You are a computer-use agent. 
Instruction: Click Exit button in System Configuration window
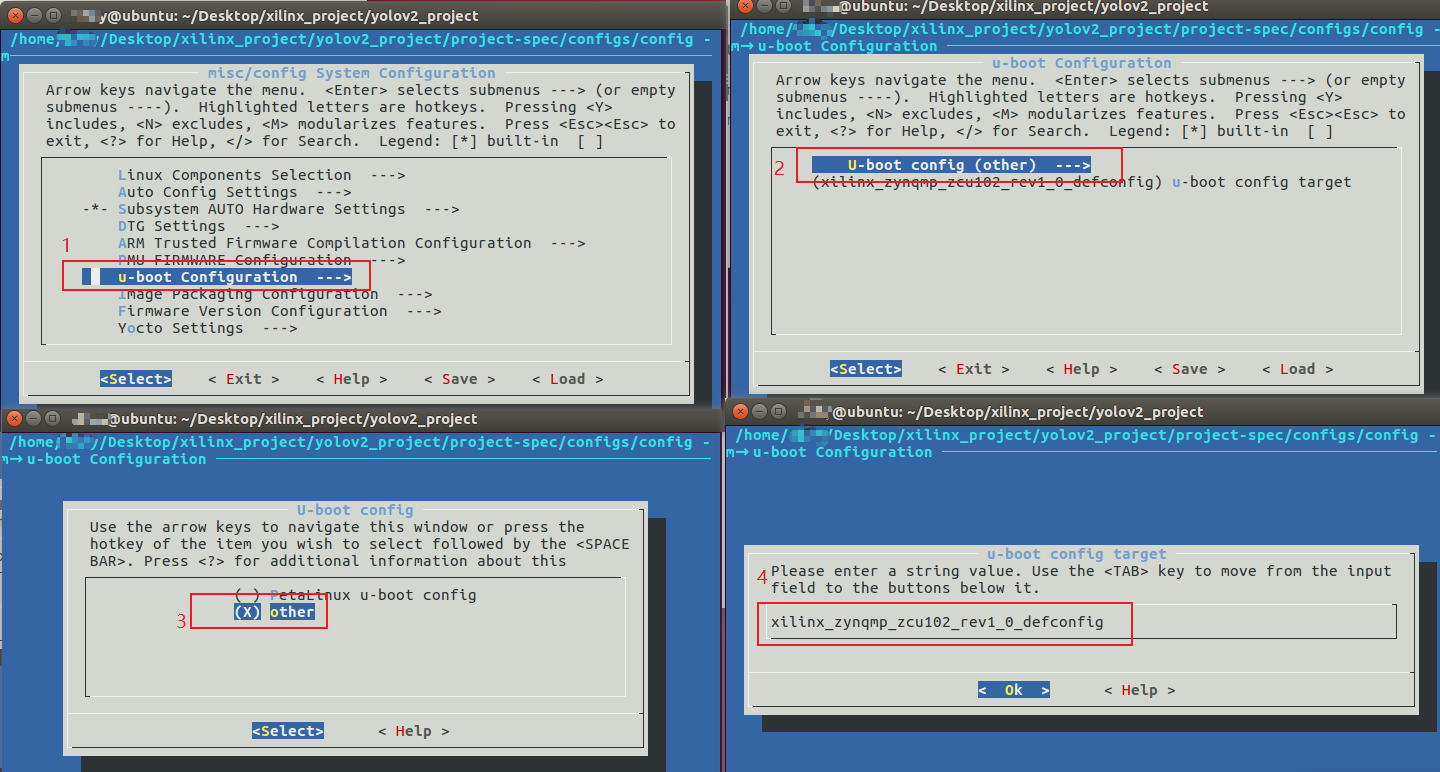244,379
